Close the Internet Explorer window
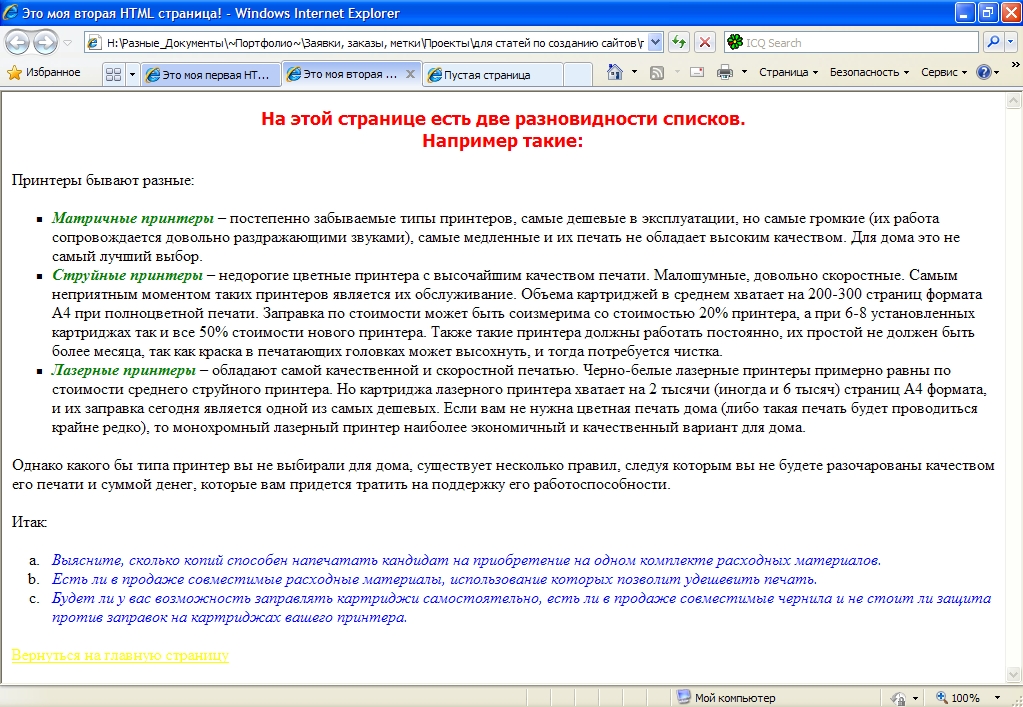The width and height of the screenshot is (1023, 707). tap(1010, 12)
